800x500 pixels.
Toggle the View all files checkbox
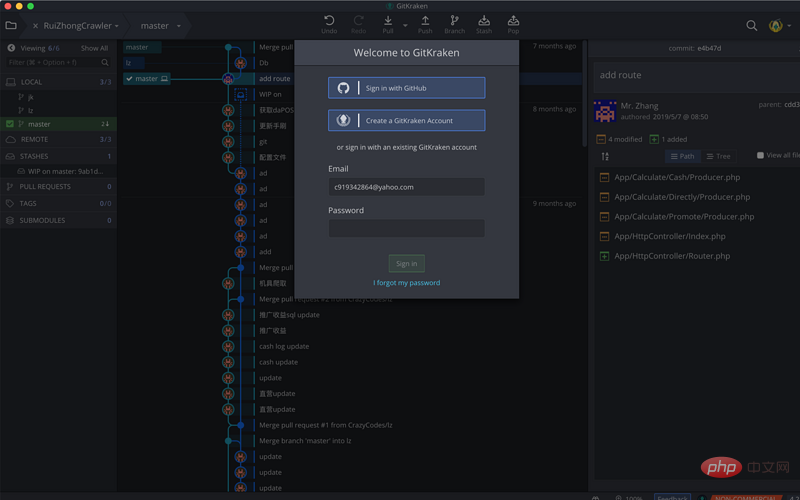click(760, 155)
